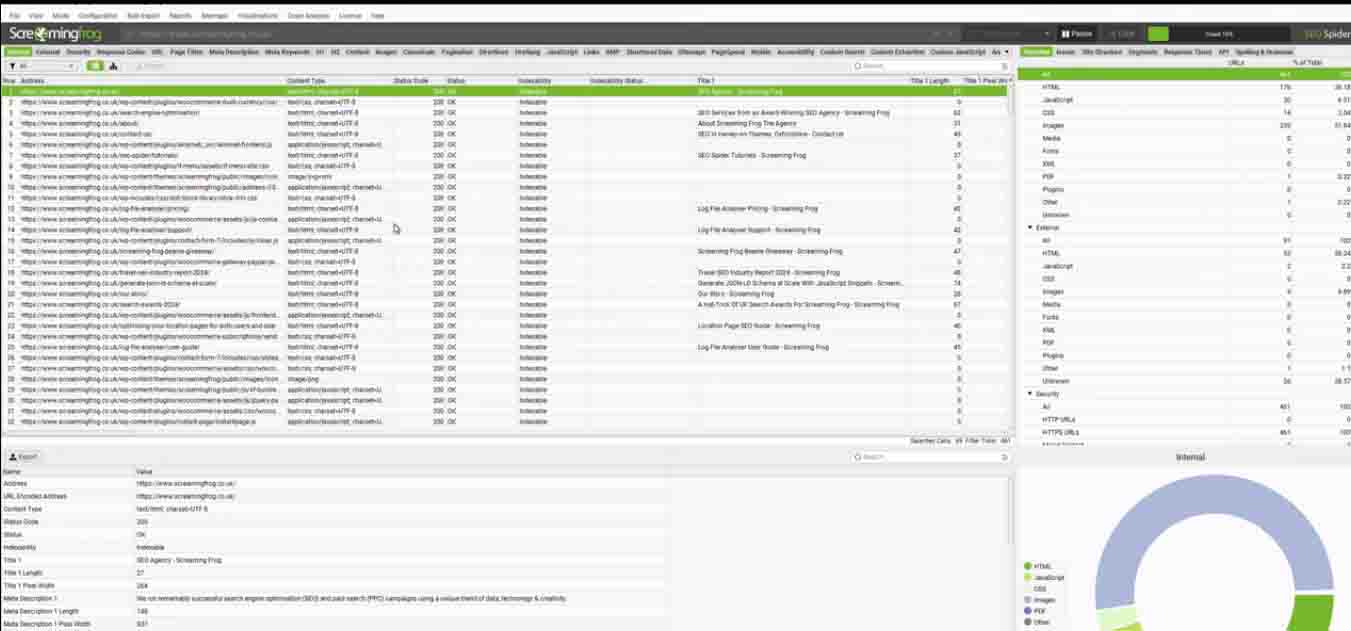Open search options icon in upper search box
The width and height of the screenshot is (1351, 631).
coord(1005,66)
